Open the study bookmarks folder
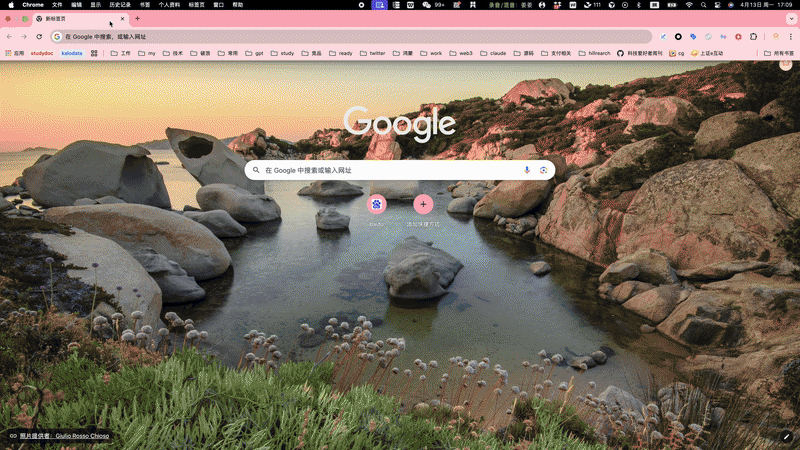The height and width of the screenshot is (450, 800). 282,53
